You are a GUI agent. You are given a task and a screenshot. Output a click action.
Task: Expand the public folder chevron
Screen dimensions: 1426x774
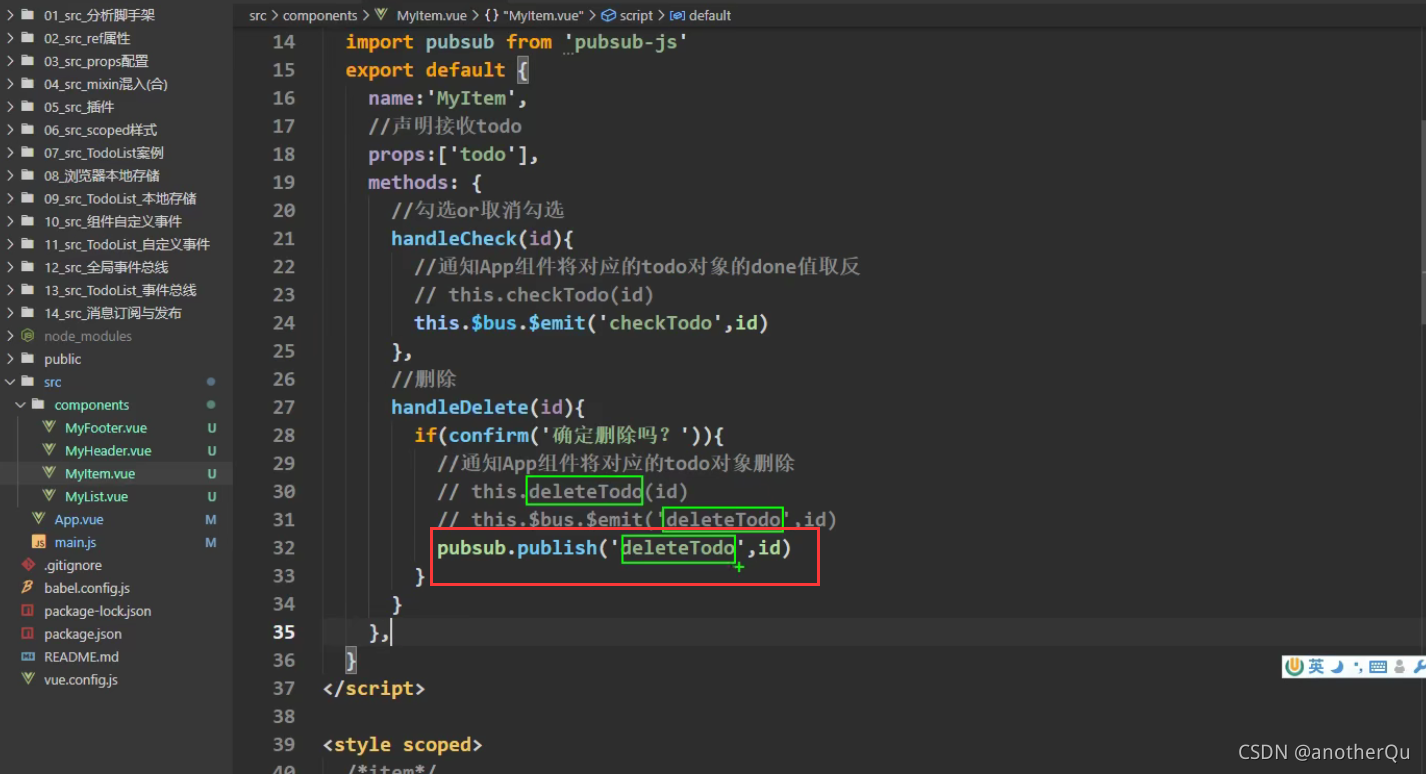tap(10, 359)
